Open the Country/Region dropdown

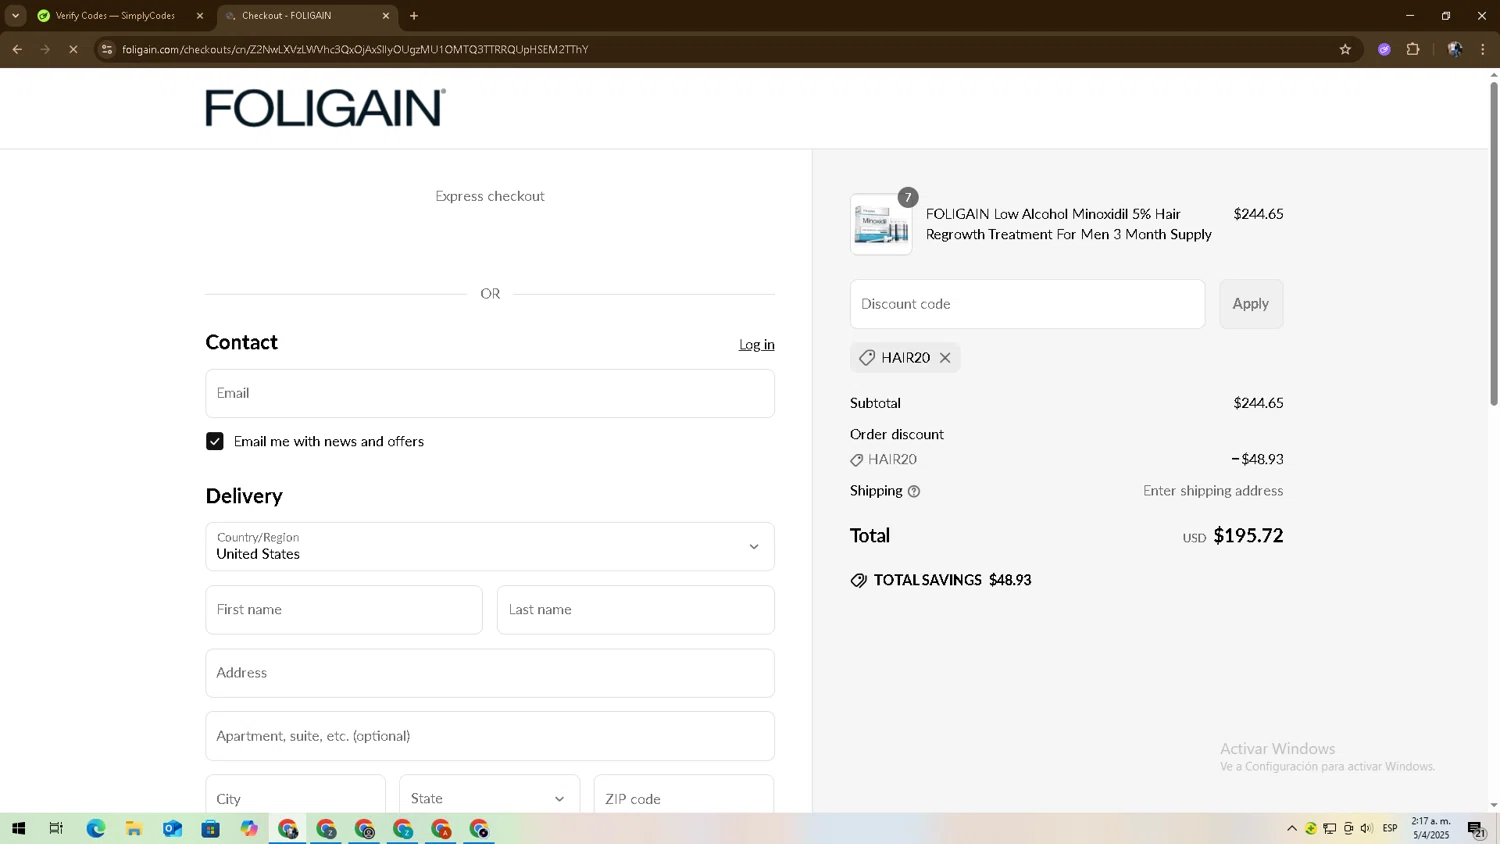(x=490, y=546)
